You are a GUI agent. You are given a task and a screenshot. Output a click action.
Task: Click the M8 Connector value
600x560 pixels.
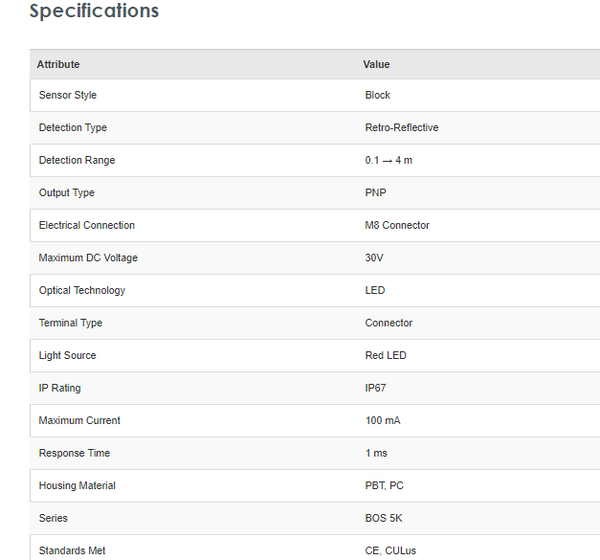coord(397,225)
